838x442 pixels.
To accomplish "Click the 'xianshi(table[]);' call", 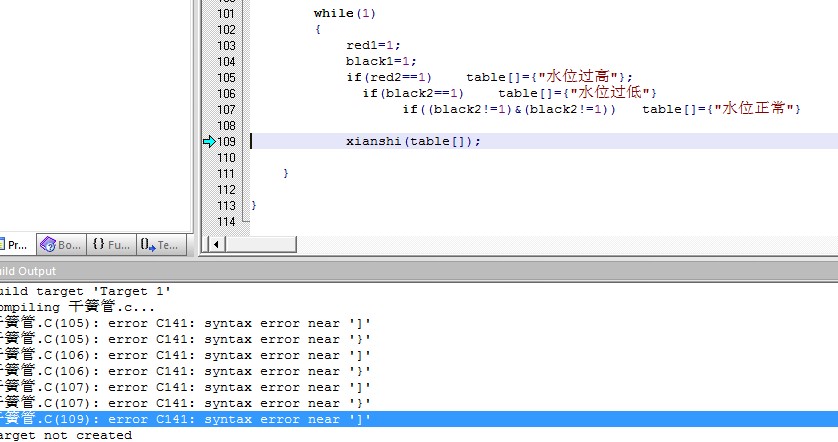I will pos(413,142).
